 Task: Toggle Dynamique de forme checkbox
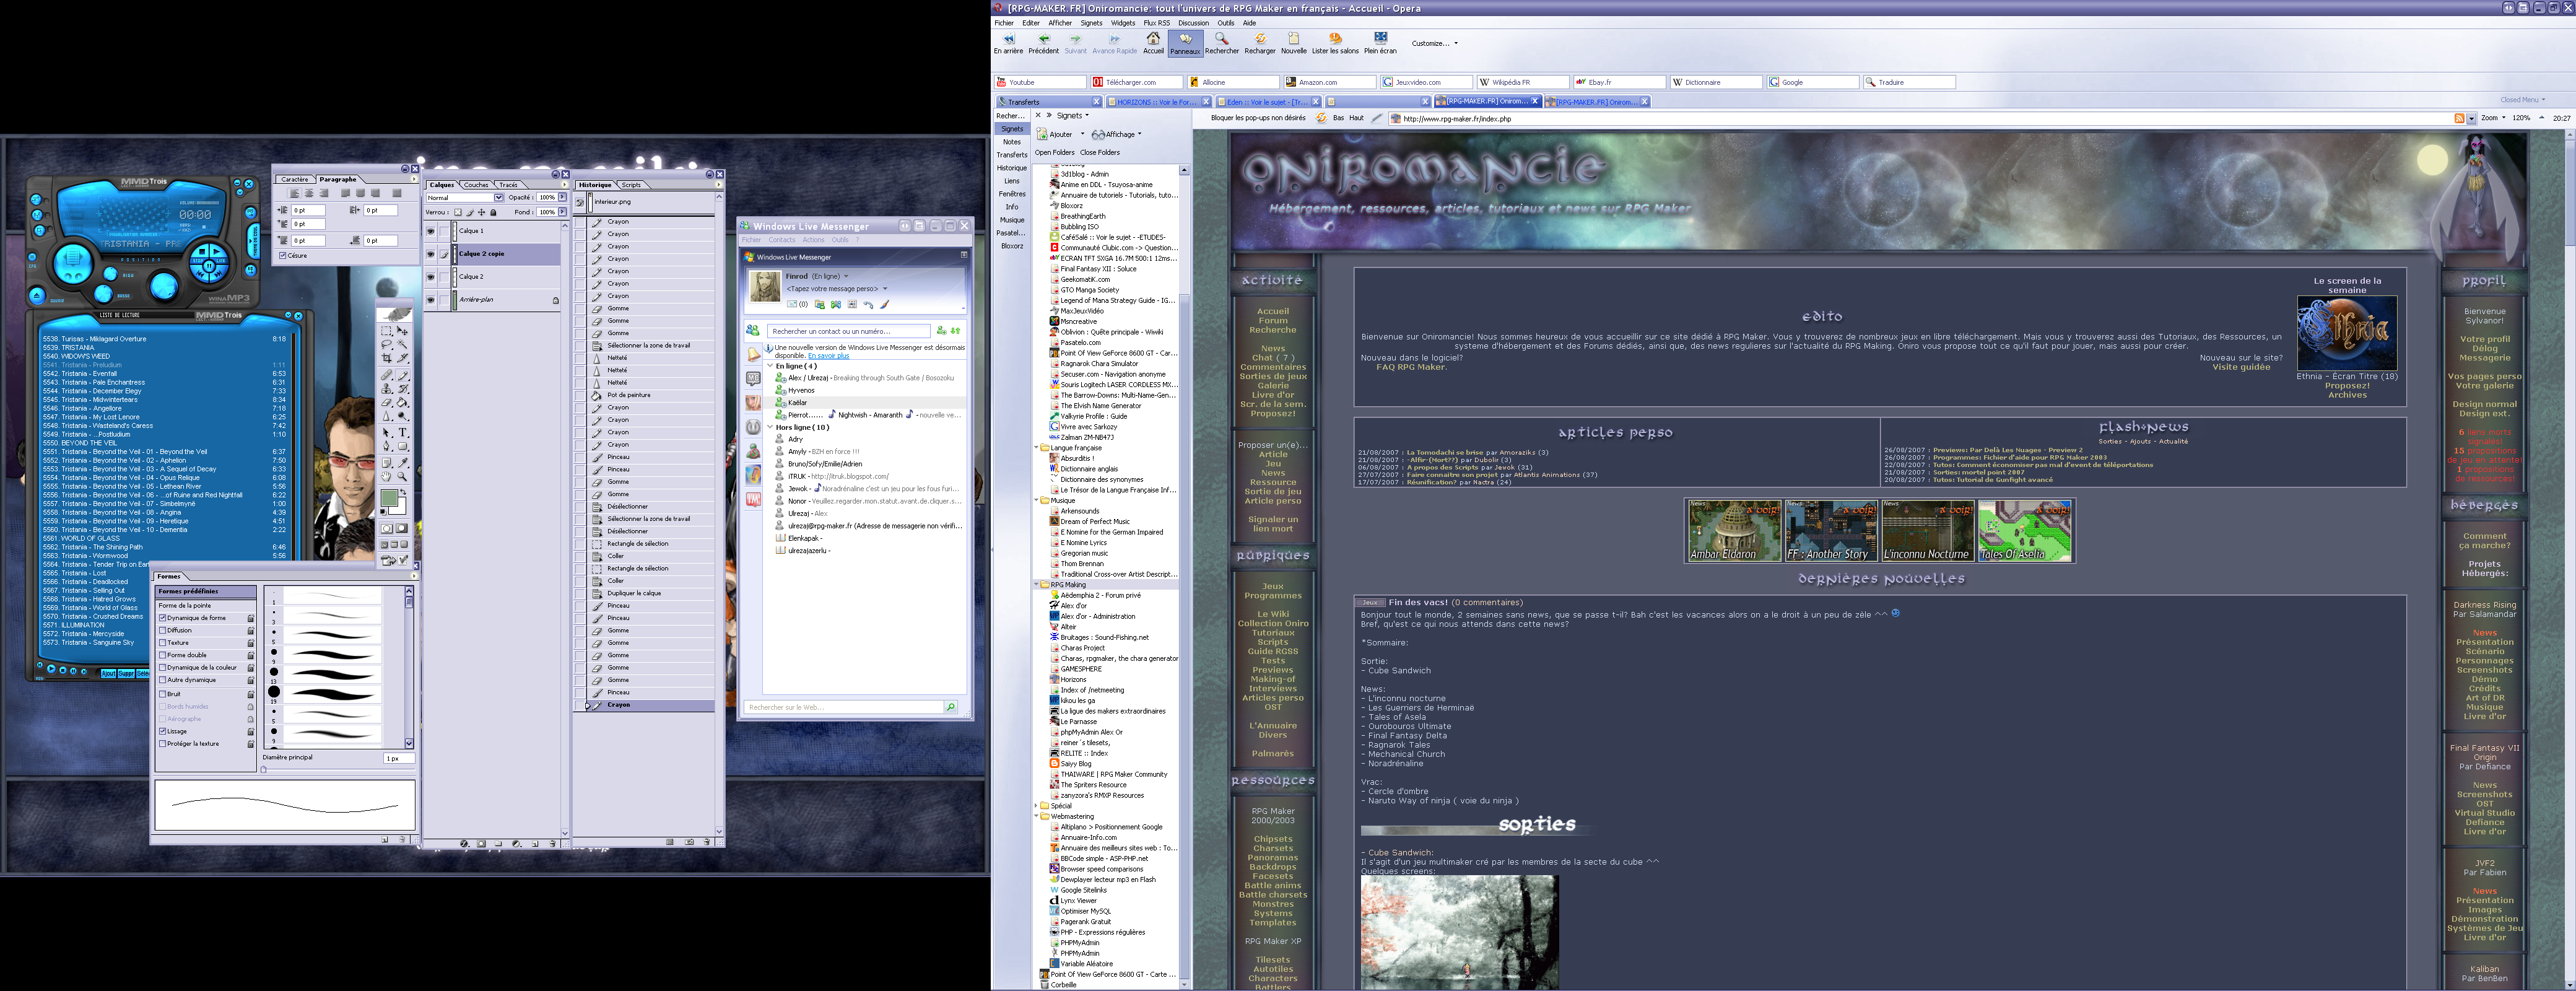click(x=163, y=618)
